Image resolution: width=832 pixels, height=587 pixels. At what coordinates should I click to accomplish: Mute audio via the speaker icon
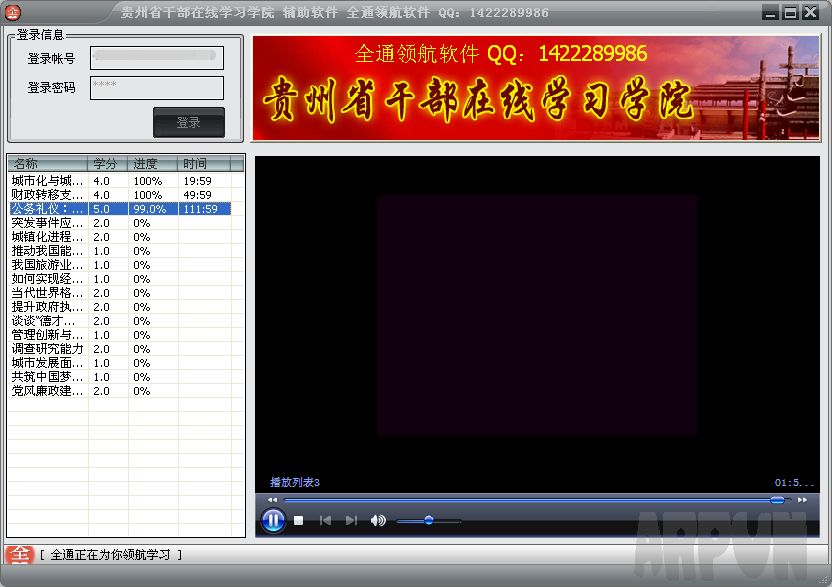[378, 520]
